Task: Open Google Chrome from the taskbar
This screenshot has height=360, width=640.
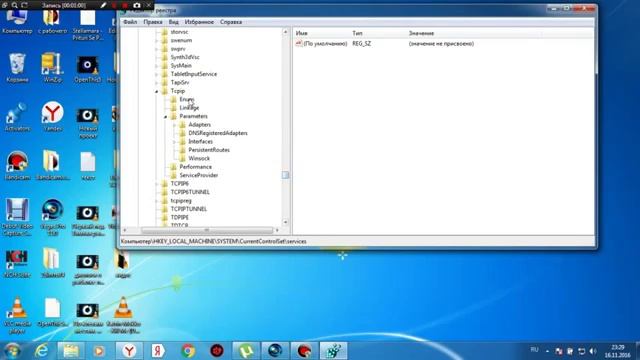Action: (x=188, y=351)
